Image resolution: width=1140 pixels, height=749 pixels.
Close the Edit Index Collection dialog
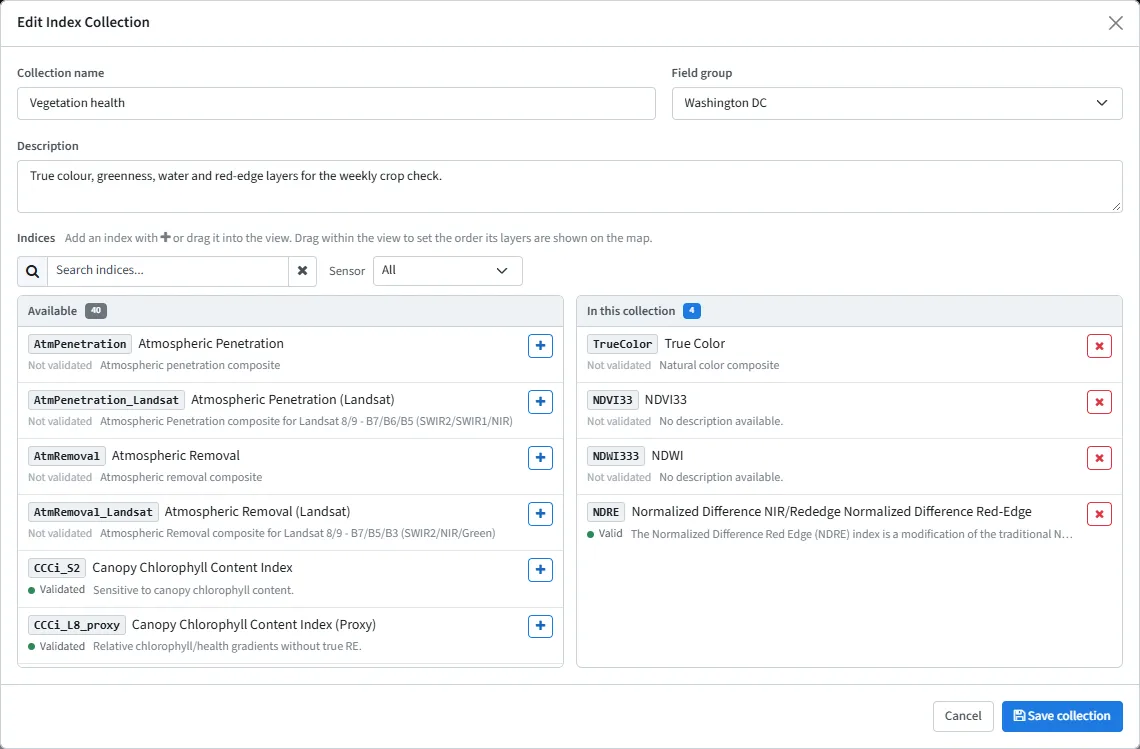pyautogui.click(x=1115, y=23)
